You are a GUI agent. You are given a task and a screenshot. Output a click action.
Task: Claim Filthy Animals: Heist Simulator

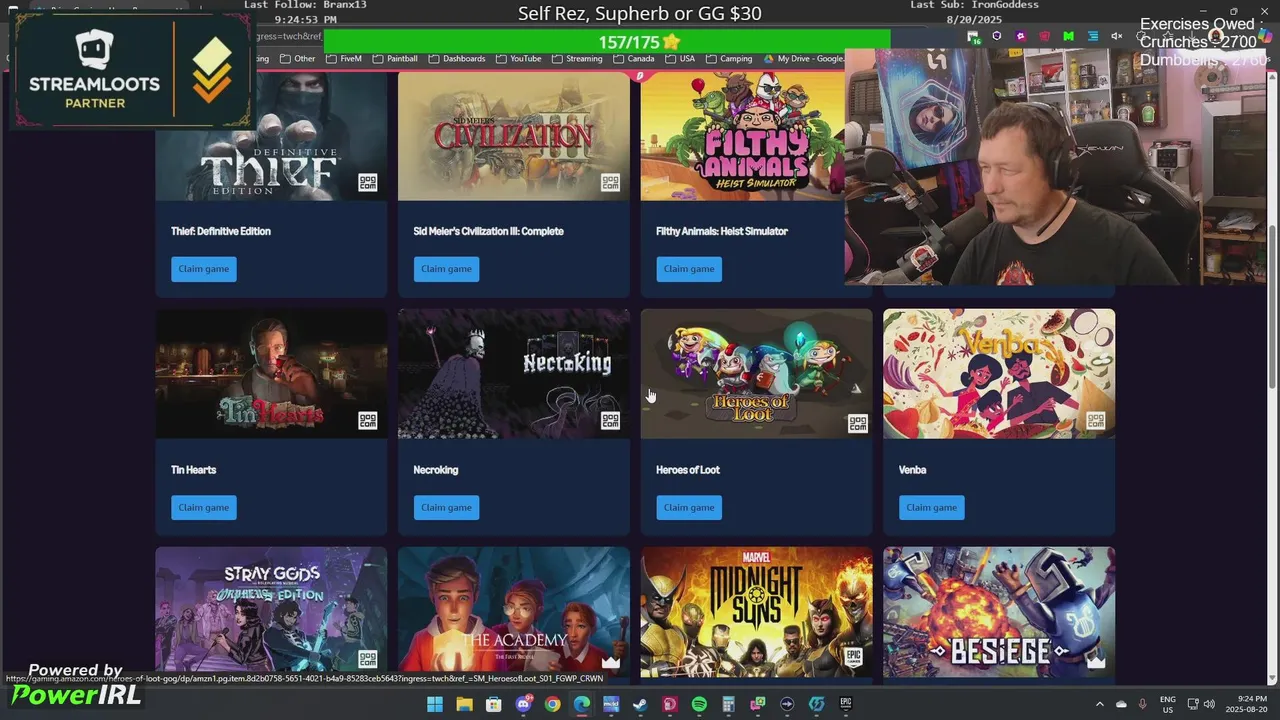tap(689, 268)
